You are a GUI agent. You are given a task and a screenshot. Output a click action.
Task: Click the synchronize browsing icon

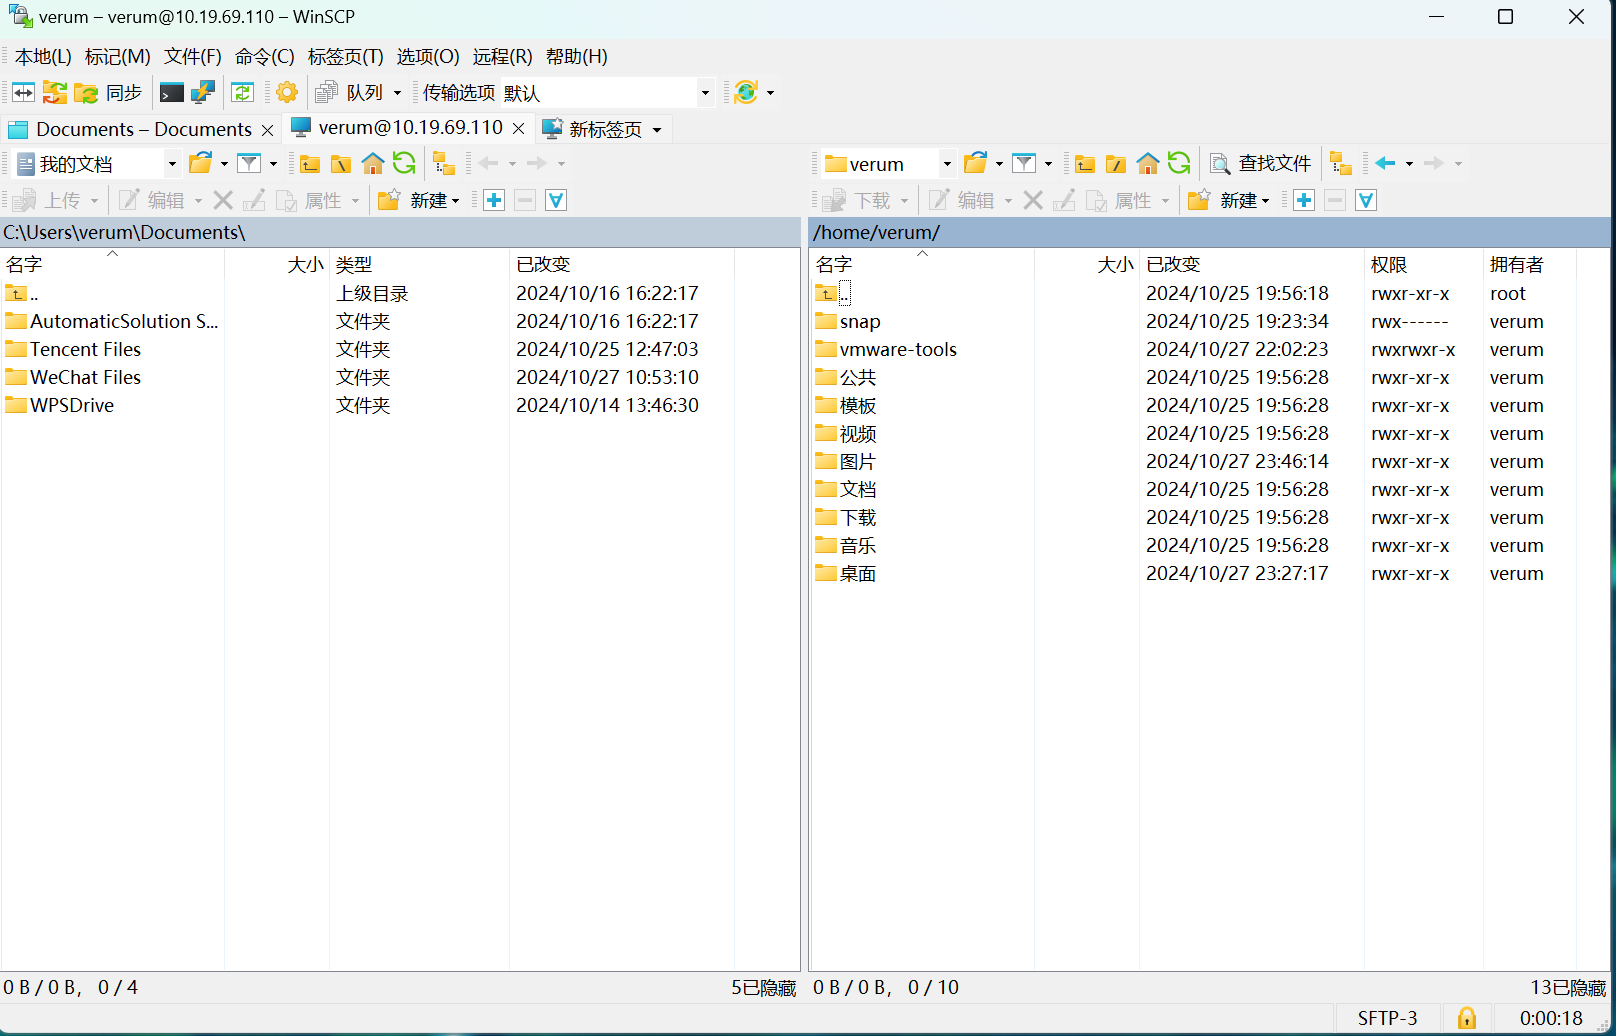pyautogui.click(x=55, y=93)
